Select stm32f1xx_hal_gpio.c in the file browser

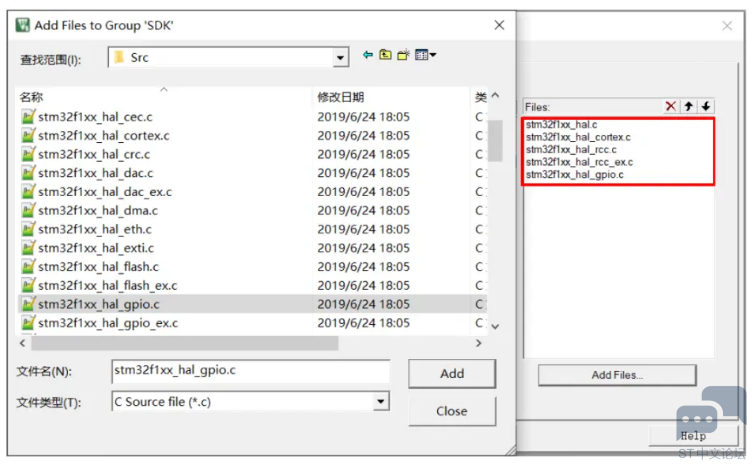tap(99, 304)
